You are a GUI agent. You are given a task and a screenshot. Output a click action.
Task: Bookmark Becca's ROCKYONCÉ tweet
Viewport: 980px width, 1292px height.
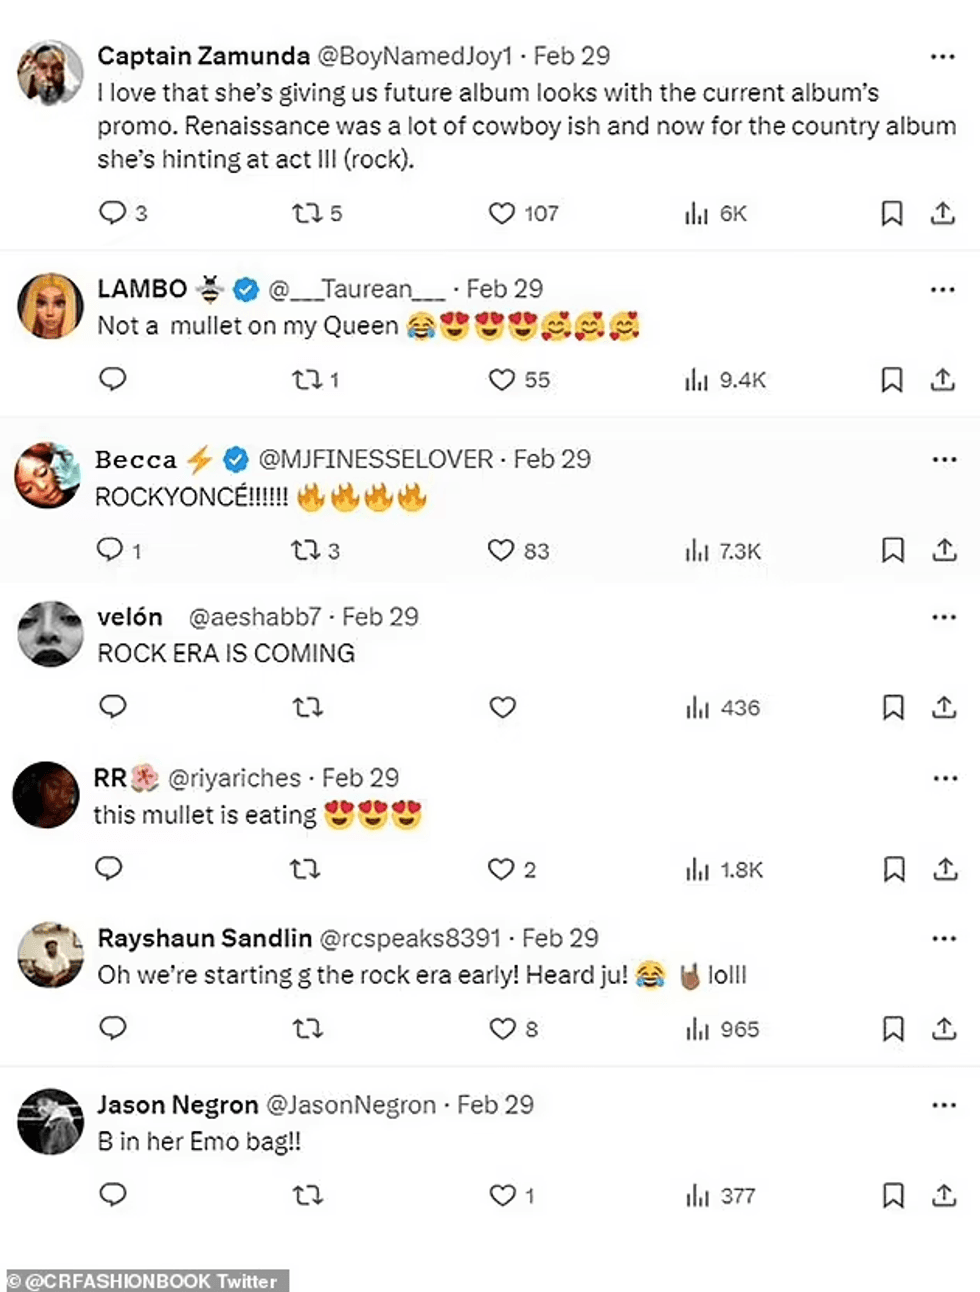[x=892, y=550]
